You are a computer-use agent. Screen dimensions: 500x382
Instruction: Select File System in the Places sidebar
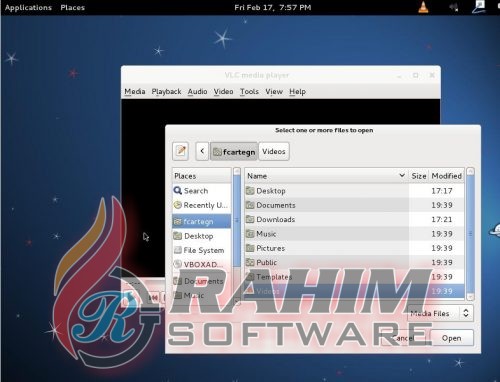[201, 250]
